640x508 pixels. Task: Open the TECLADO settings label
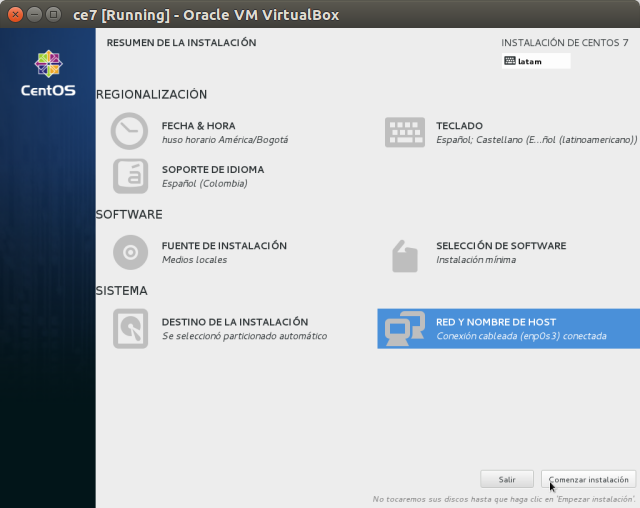pos(459,126)
